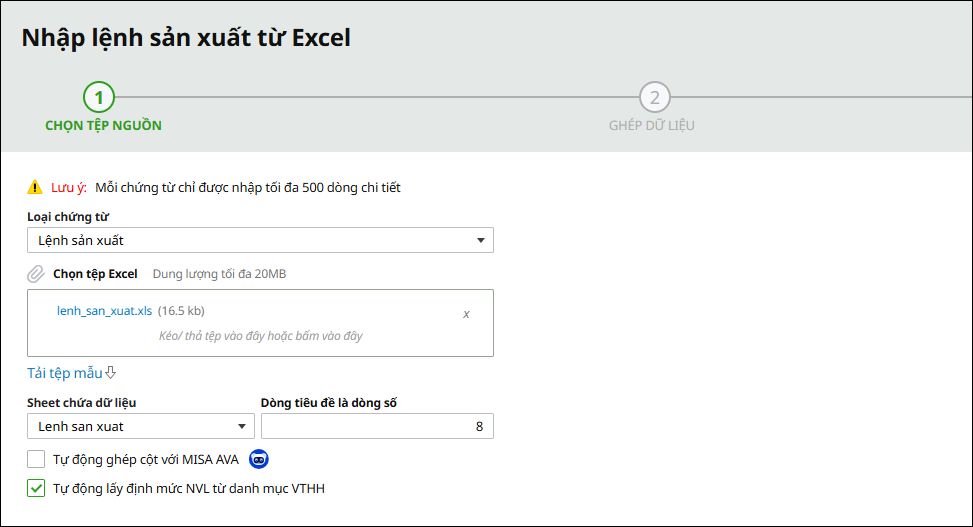Image resolution: width=973 pixels, height=527 pixels.
Task: Click the Tải tệp mẫu link
Action: (64, 373)
